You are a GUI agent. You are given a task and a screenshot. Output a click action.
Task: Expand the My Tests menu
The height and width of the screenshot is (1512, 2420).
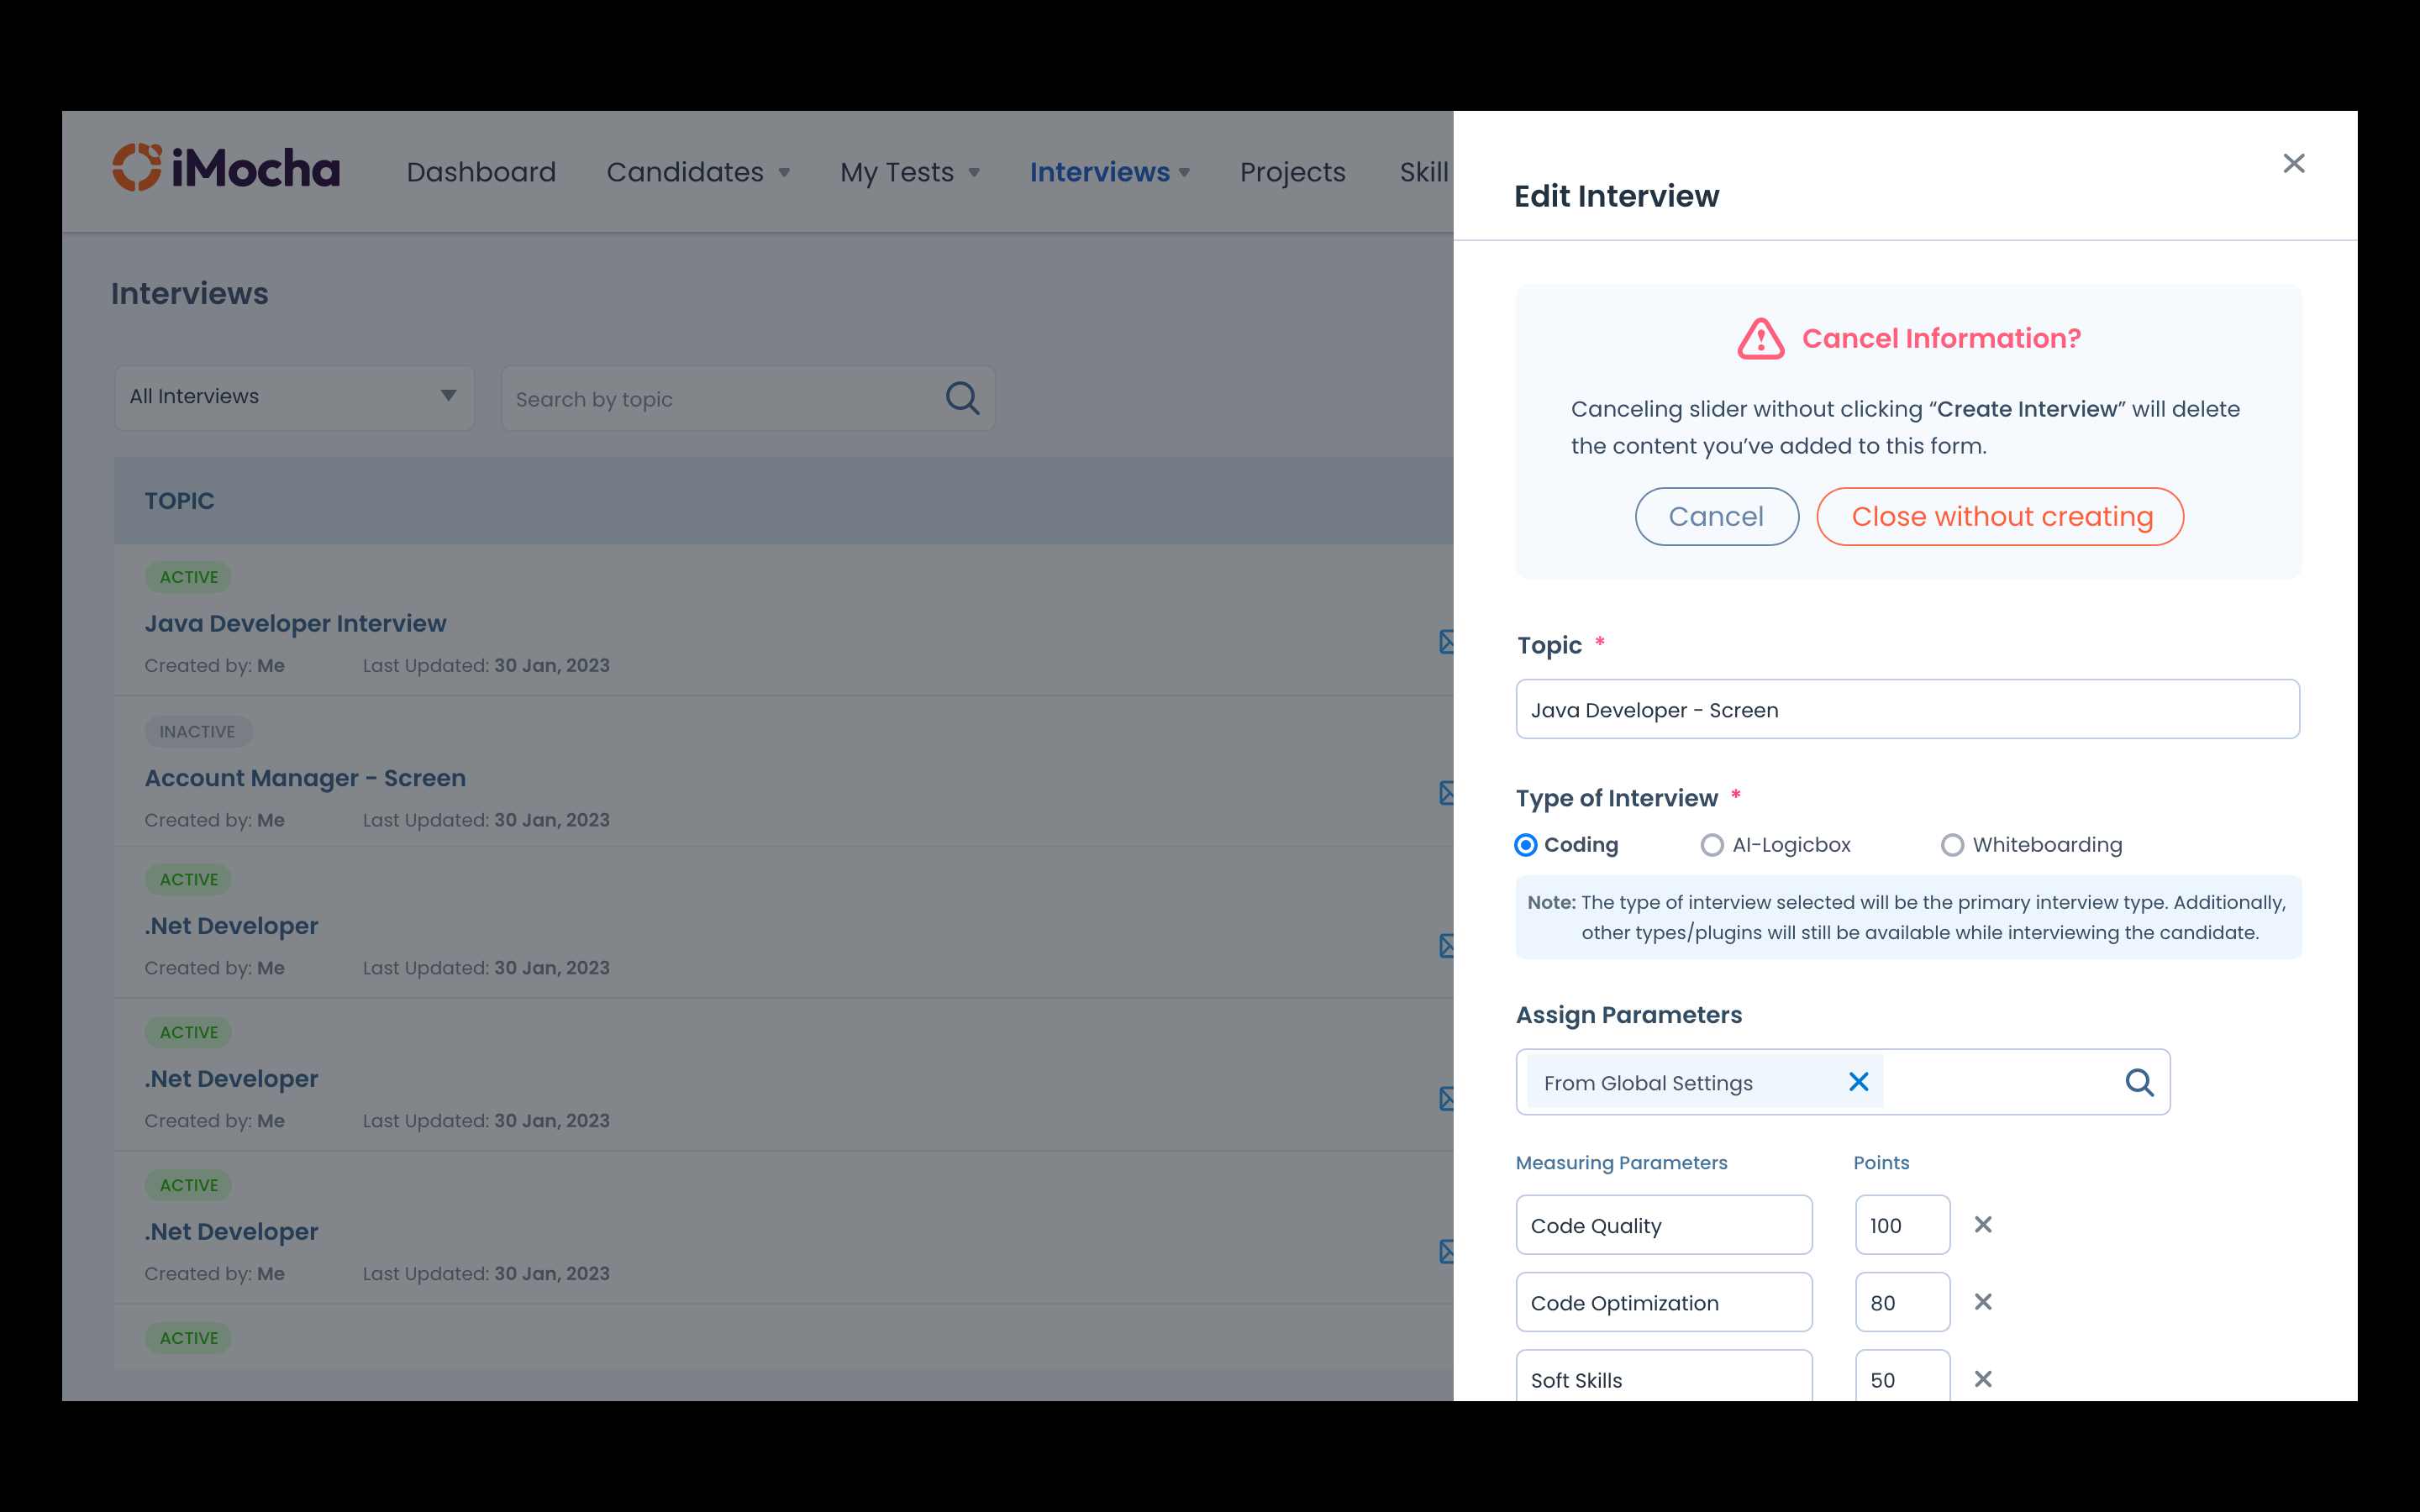[x=909, y=172]
